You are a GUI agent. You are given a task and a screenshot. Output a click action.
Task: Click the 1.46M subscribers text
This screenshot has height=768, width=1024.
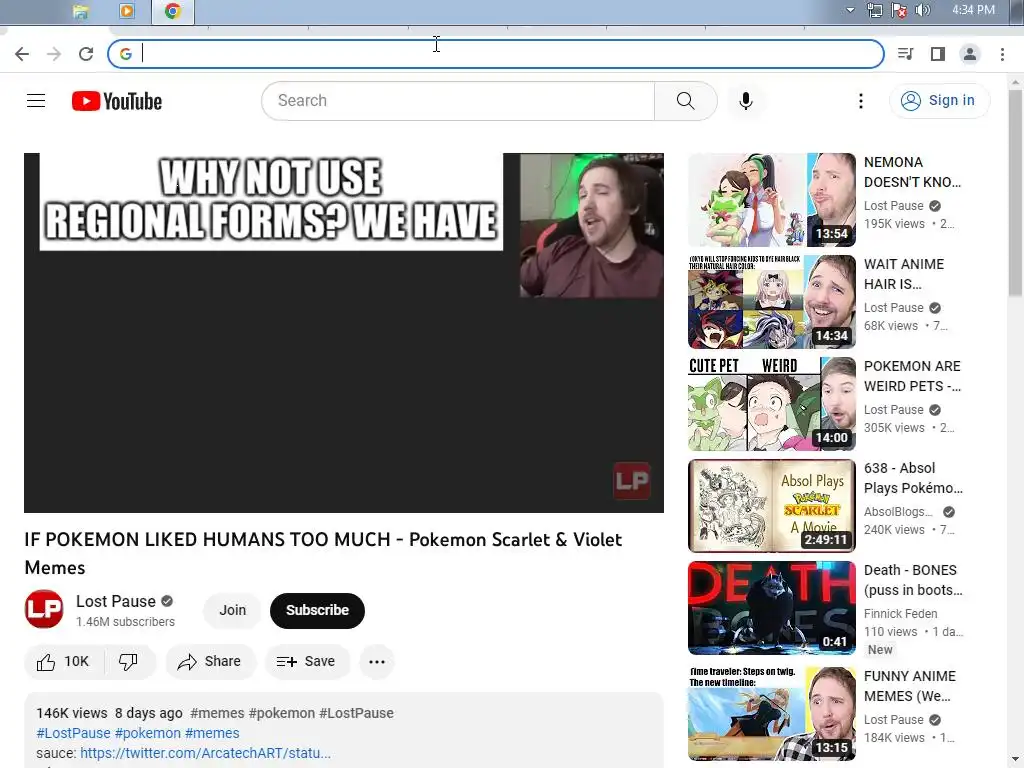point(125,622)
